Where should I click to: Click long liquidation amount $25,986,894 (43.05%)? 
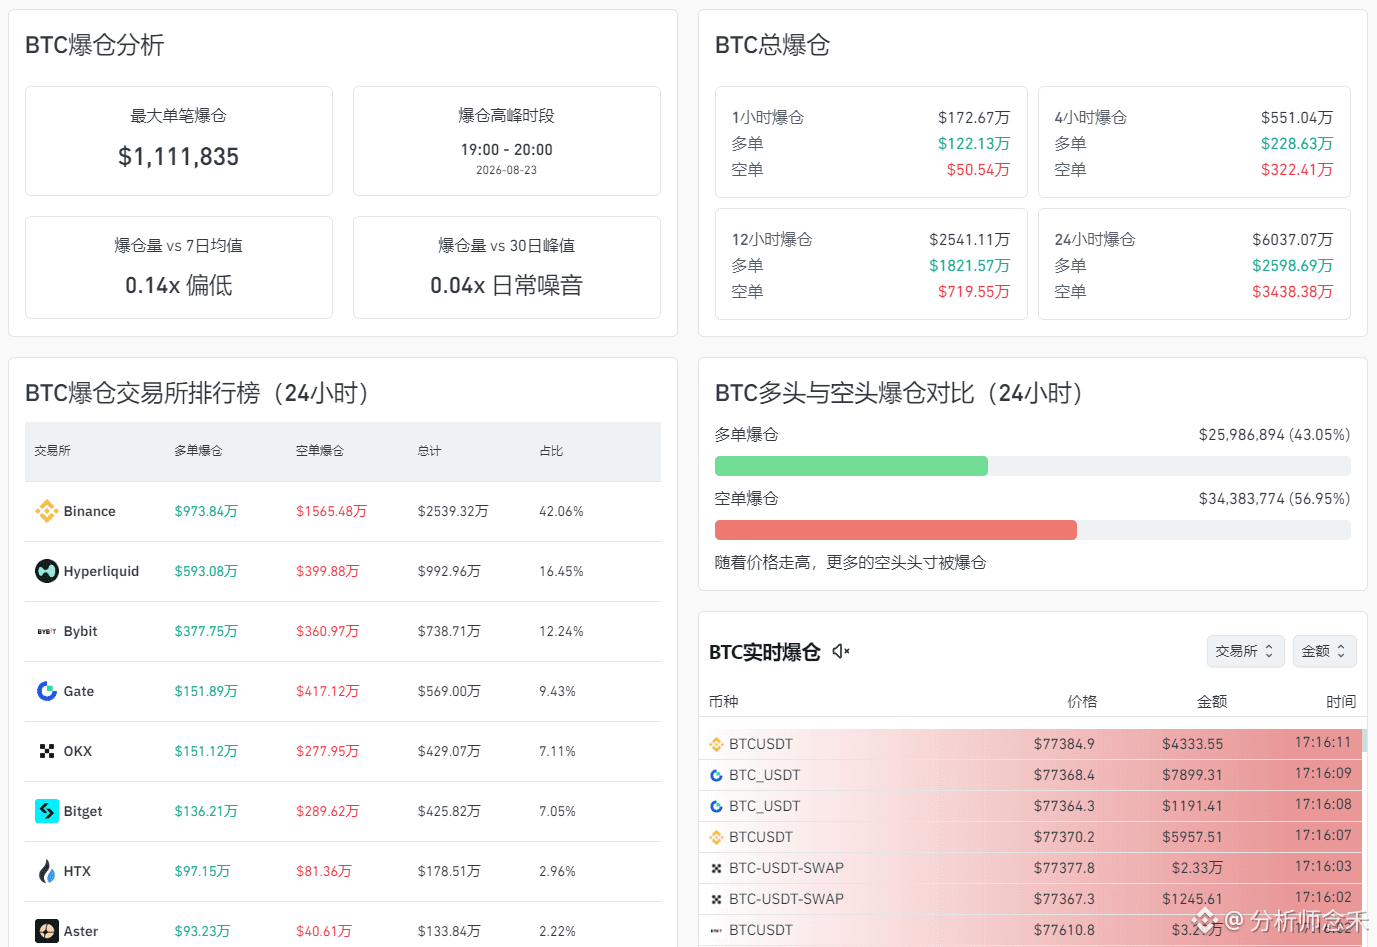coord(1274,435)
